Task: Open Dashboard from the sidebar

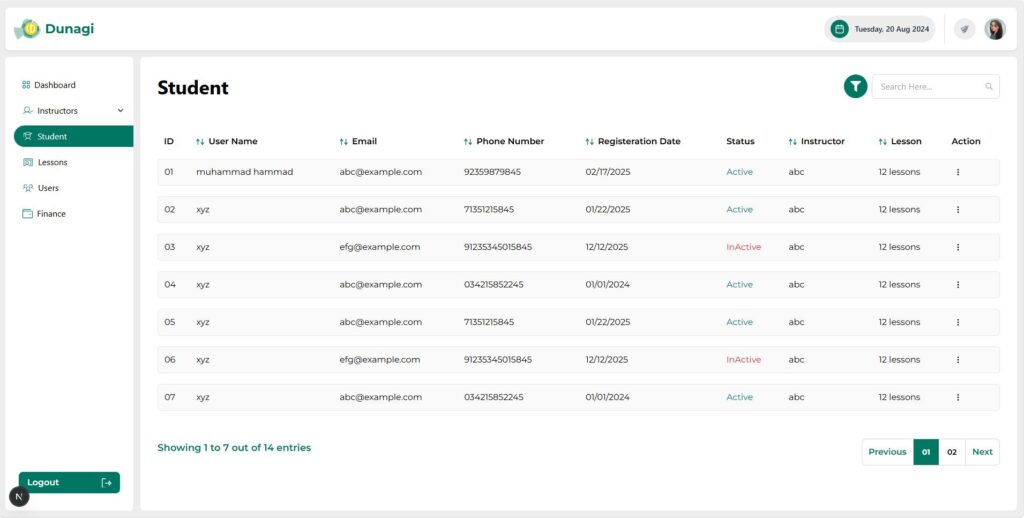Action: 49,85
